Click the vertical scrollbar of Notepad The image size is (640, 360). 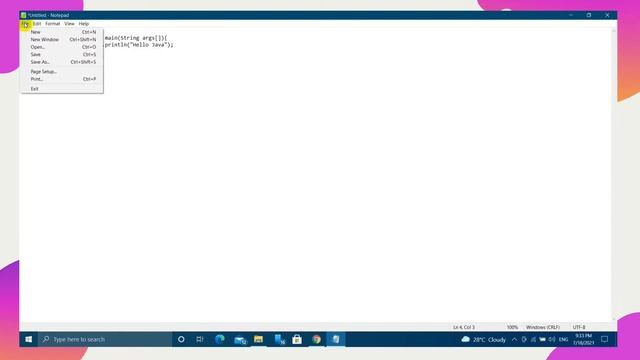pyautogui.click(x=614, y=175)
